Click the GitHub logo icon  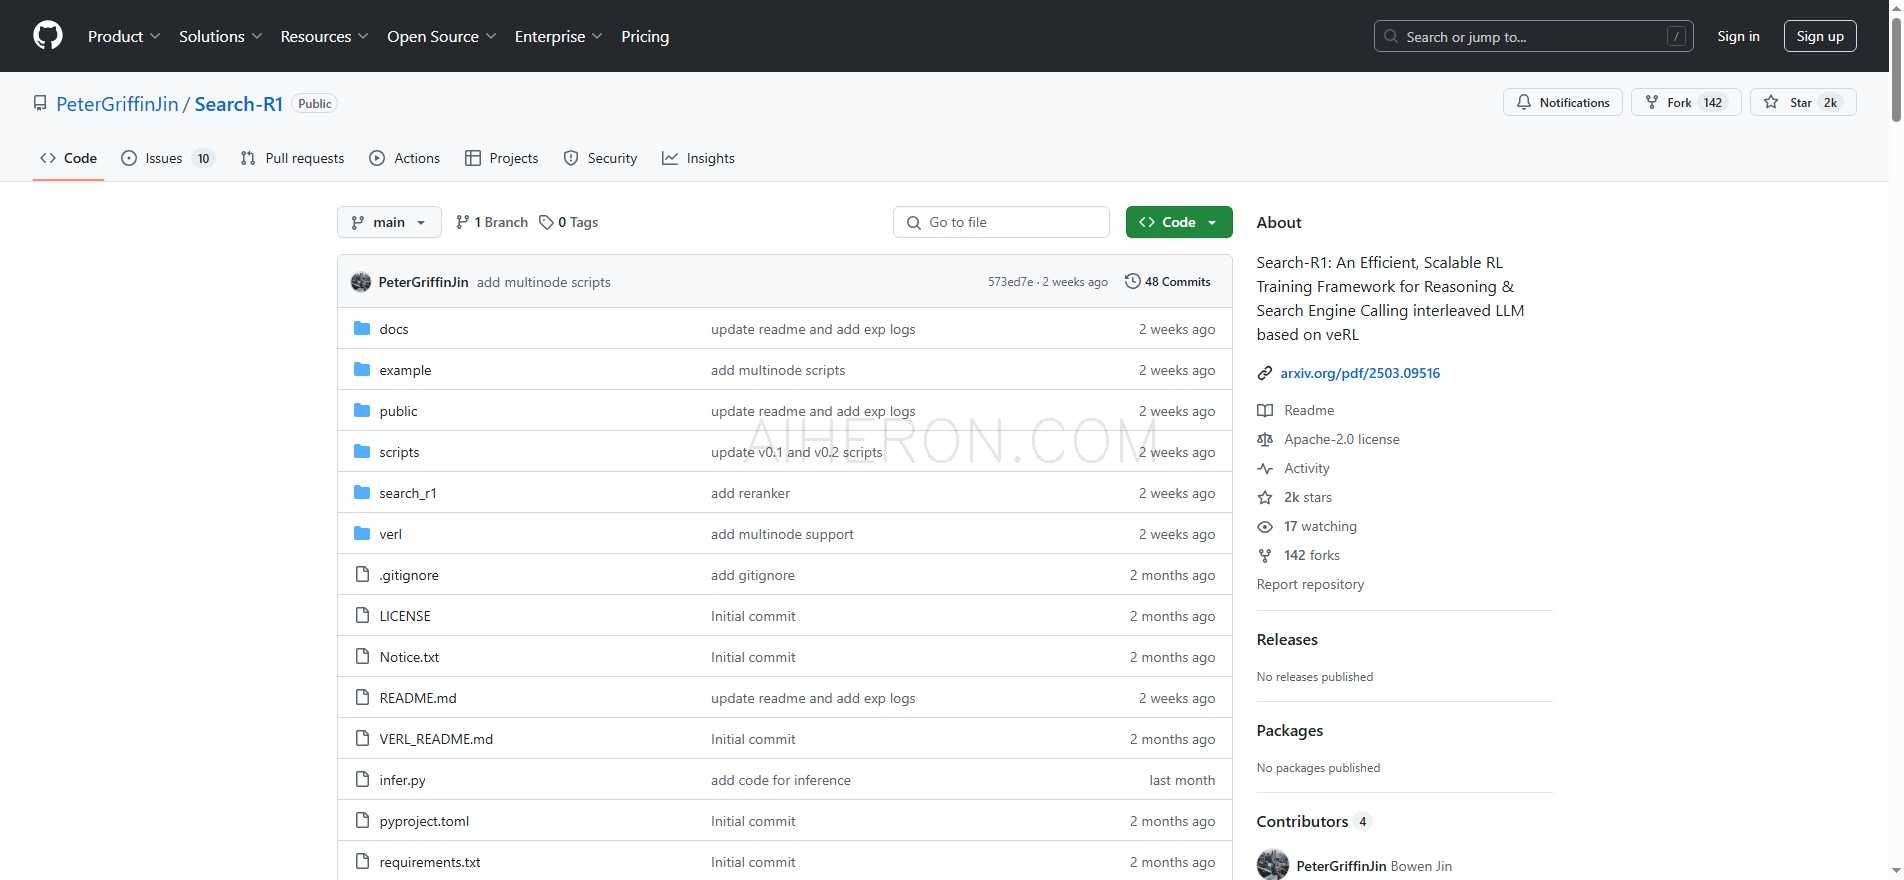click(48, 36)
